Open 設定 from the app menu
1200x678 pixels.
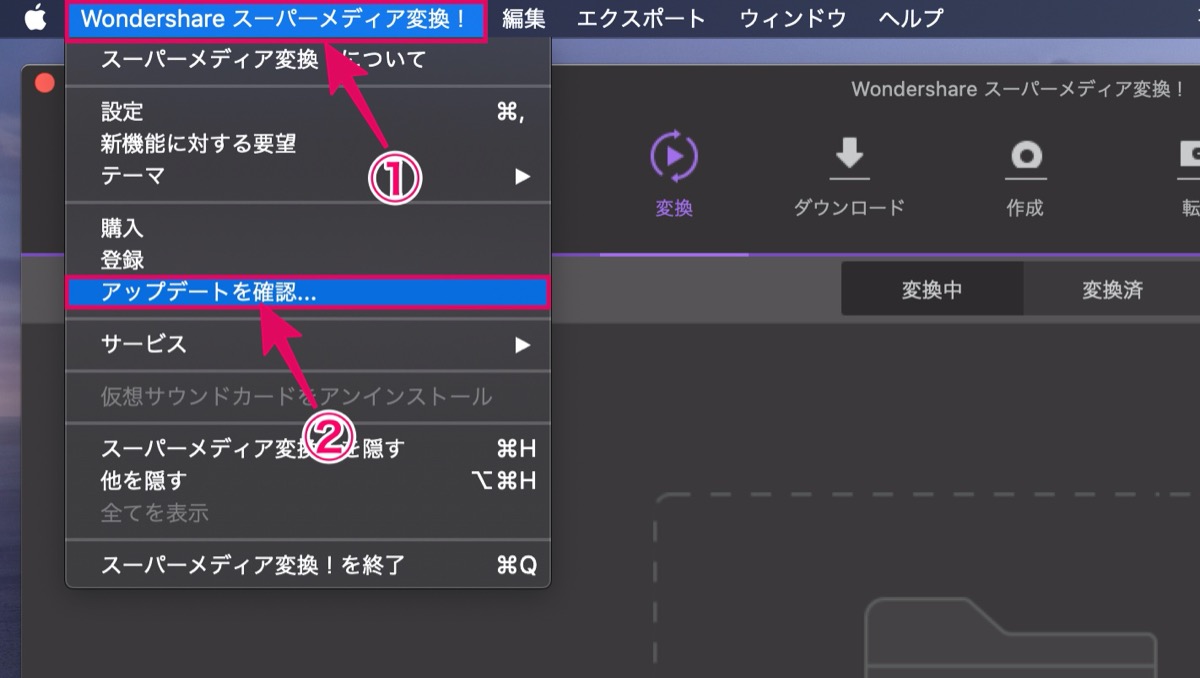(x=308, y=112)
